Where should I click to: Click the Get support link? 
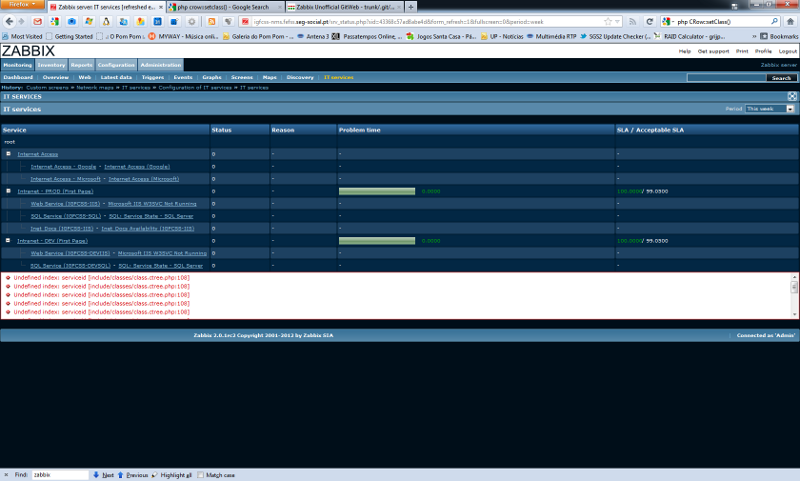point(713,51)
